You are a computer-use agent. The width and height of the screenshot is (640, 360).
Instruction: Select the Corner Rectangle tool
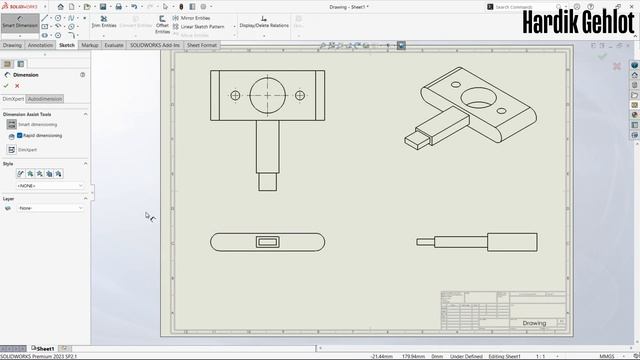[x=45, y=27]
